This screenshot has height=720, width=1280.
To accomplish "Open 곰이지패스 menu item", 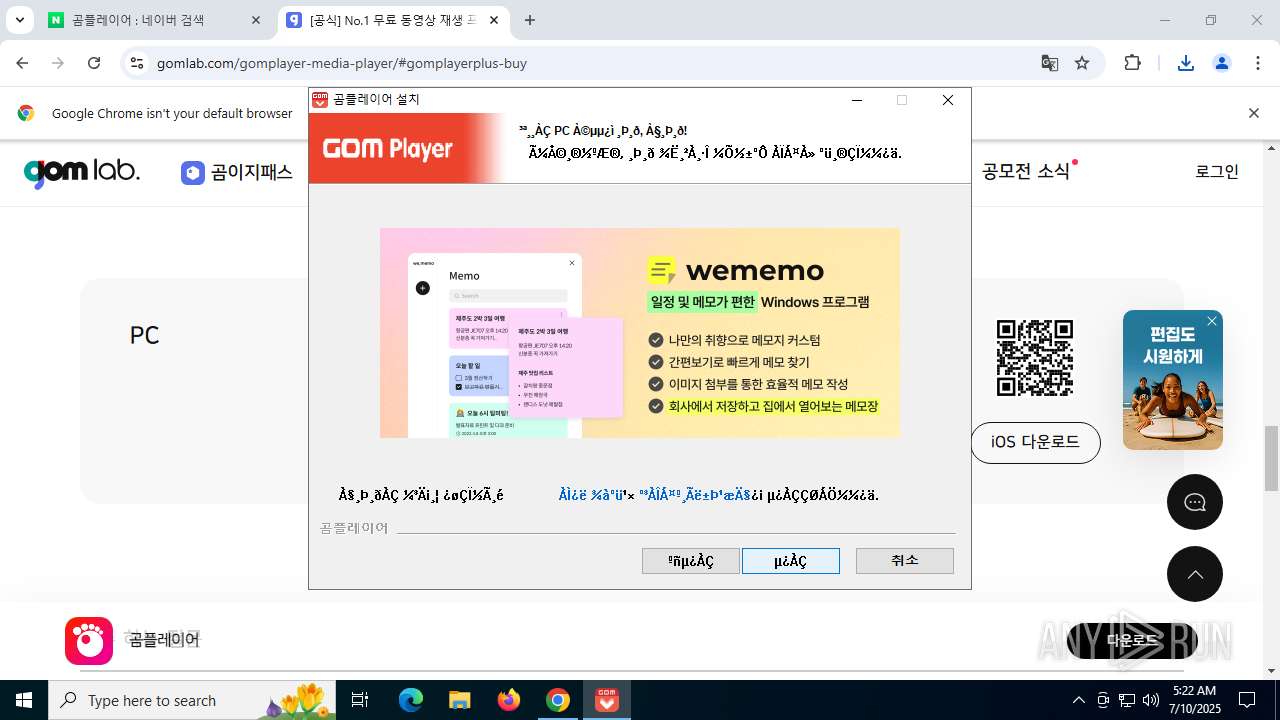I will 237,172.
